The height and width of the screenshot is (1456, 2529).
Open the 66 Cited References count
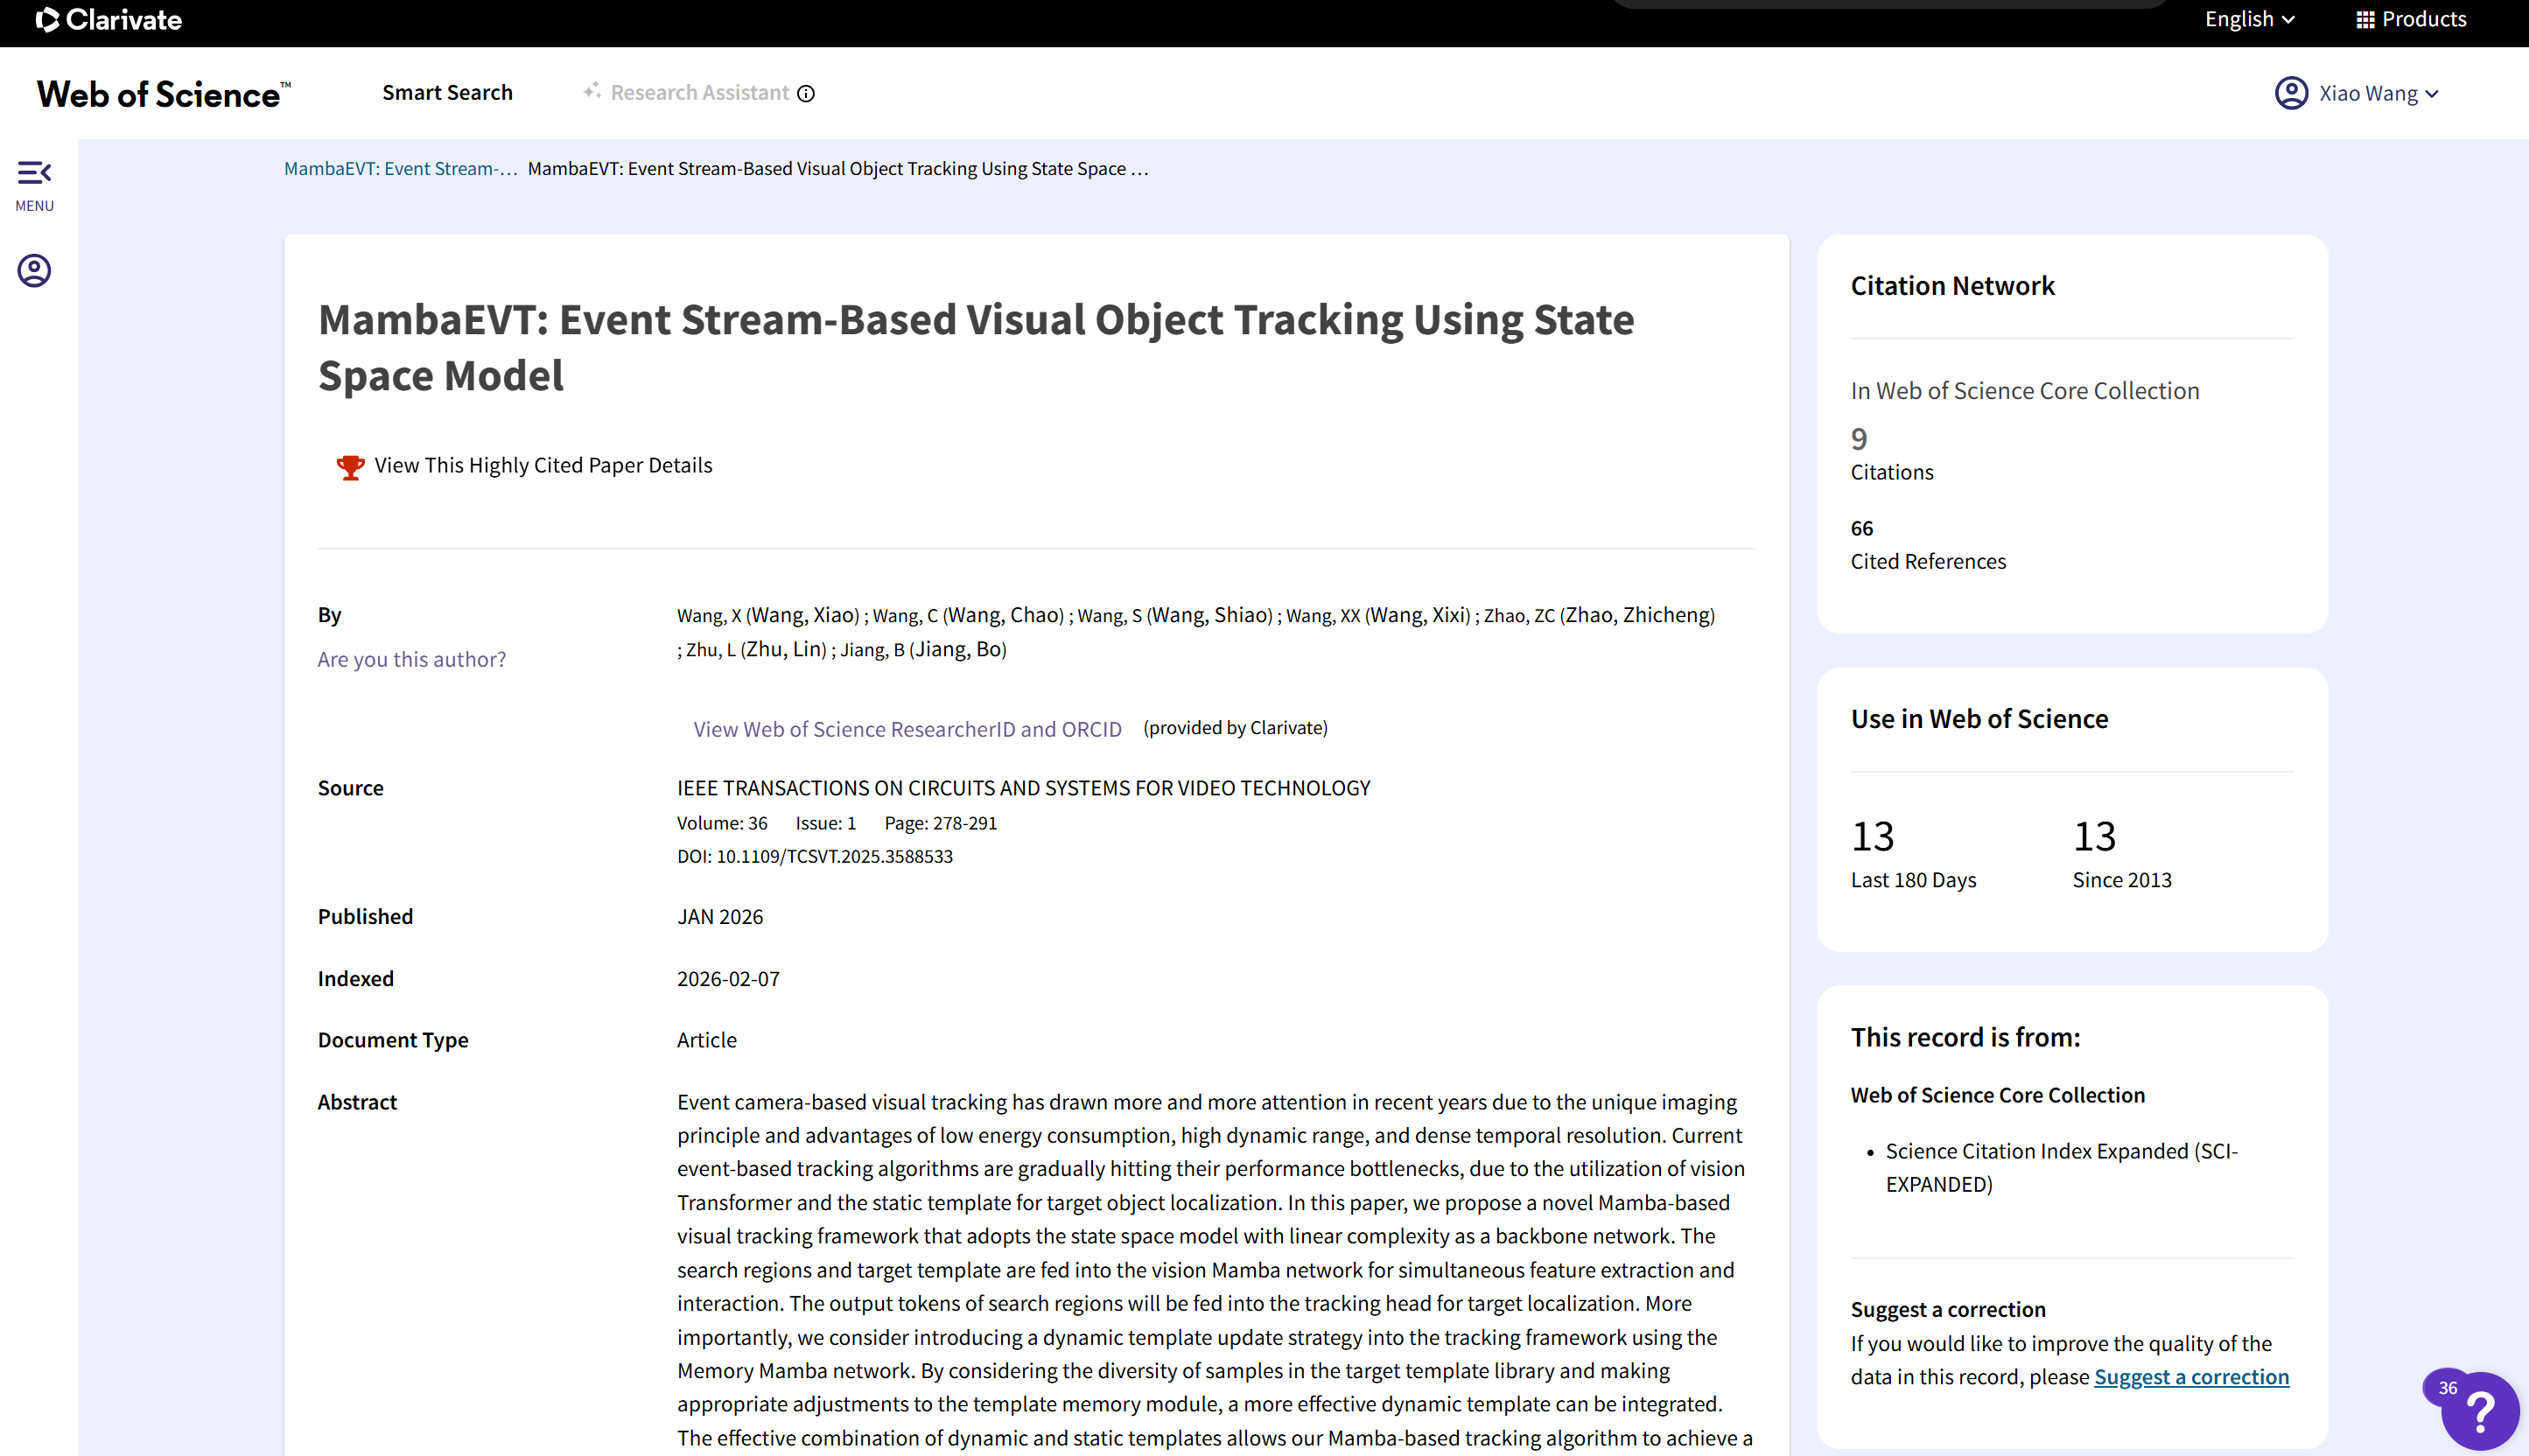1861,529
